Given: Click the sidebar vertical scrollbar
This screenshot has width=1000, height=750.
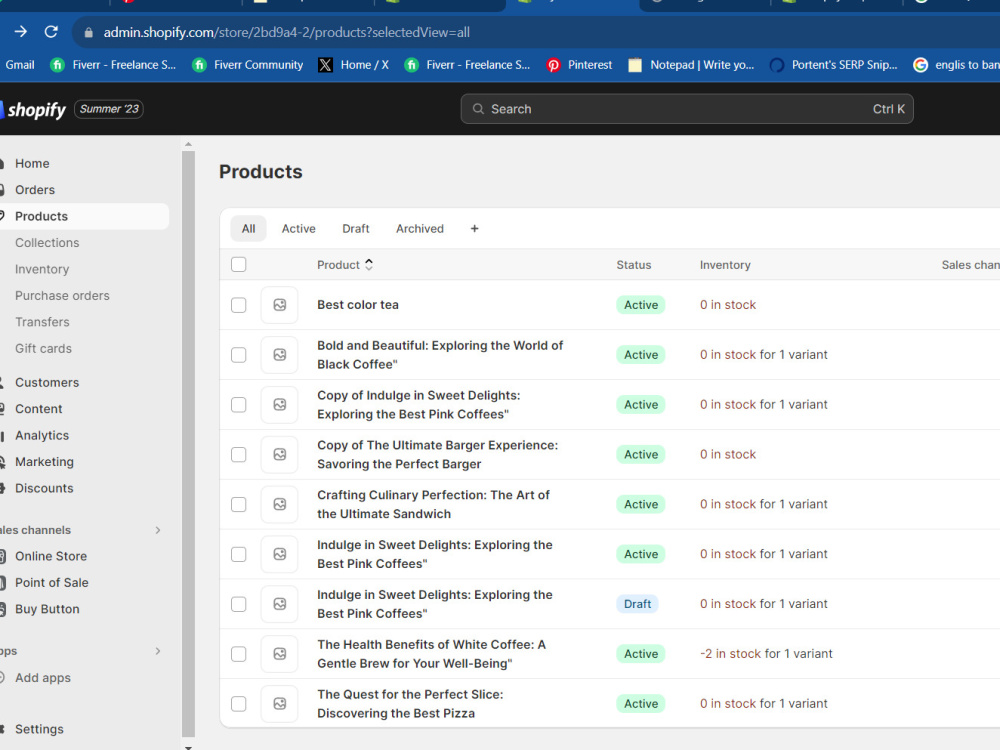Looking at the screenshot, I should [x=188, y=443].
